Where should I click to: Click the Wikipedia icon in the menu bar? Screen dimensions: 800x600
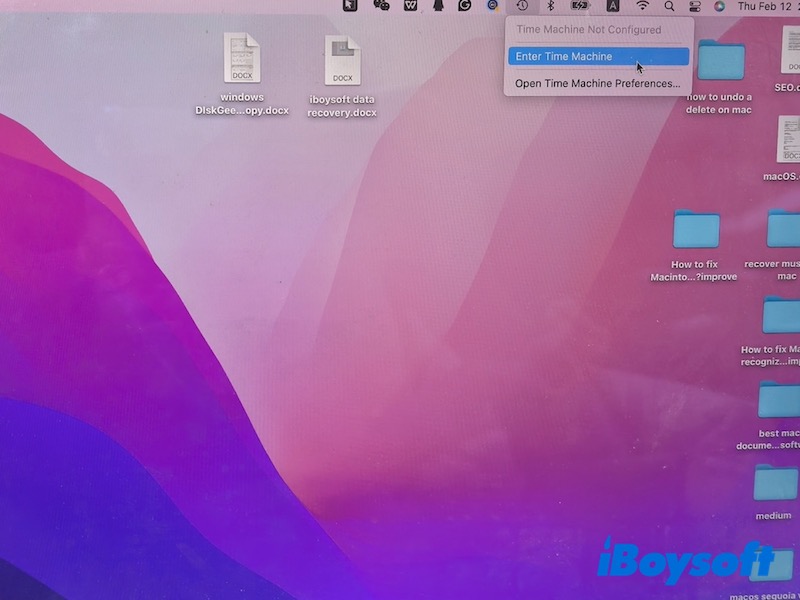pyautogui.click(x=411, y=8)
